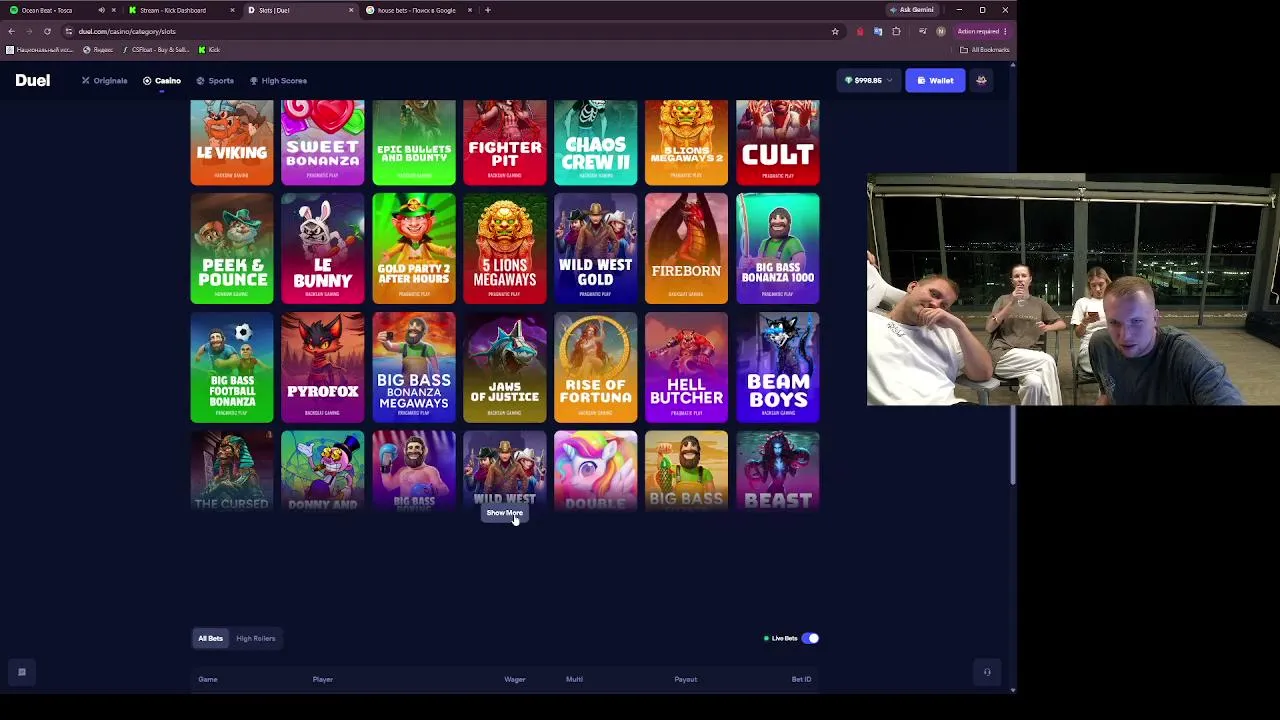Viewport: 1280px width, 720px height.
Task: Open The Cursed slot game
Action: click(232, 470)
